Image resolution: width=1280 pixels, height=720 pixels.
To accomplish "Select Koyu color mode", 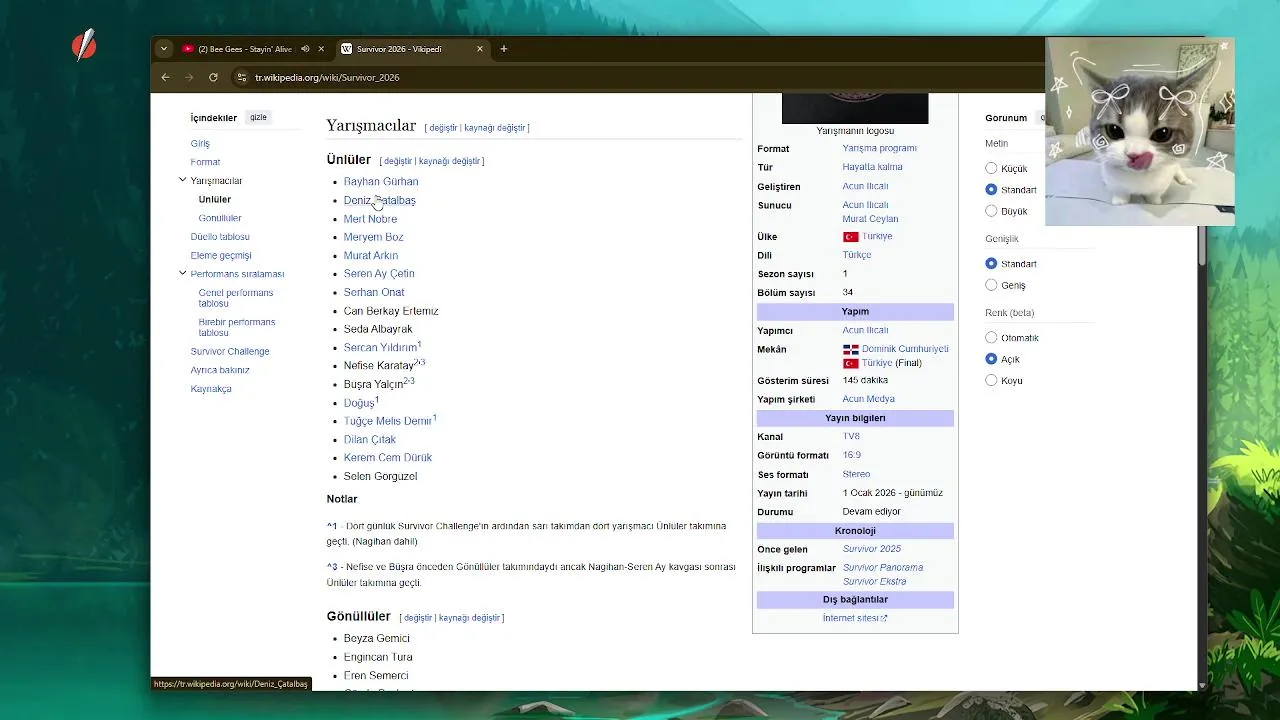I will tap(991, 380).
